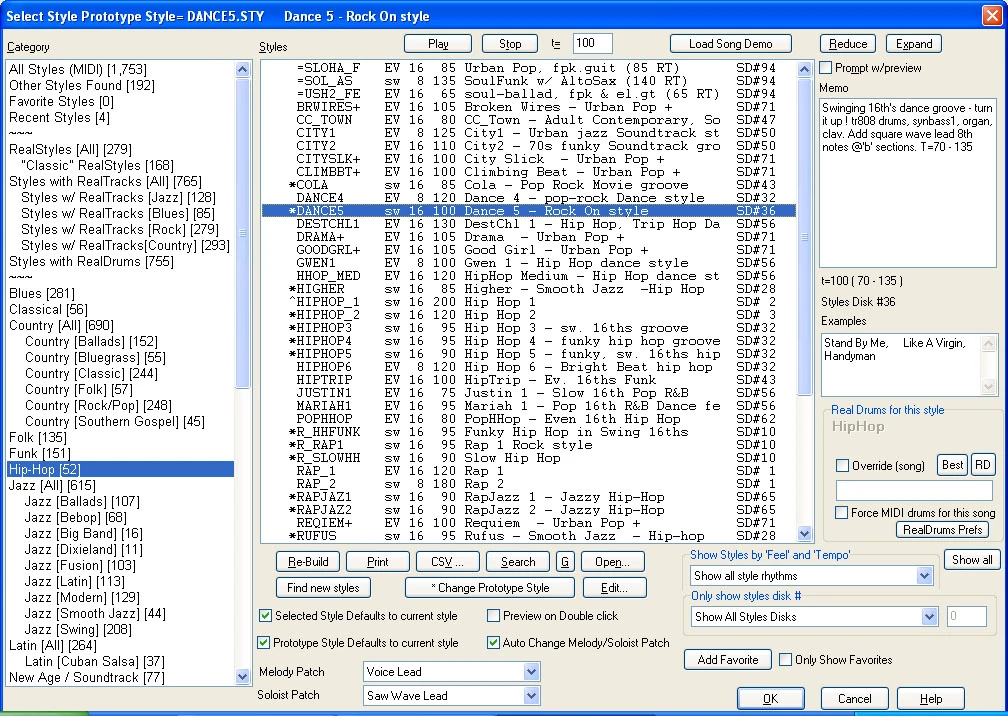This screenshot has width=1008, height=716.
Task: Select HIPHOP_1 style in the list
Action: 328,302
